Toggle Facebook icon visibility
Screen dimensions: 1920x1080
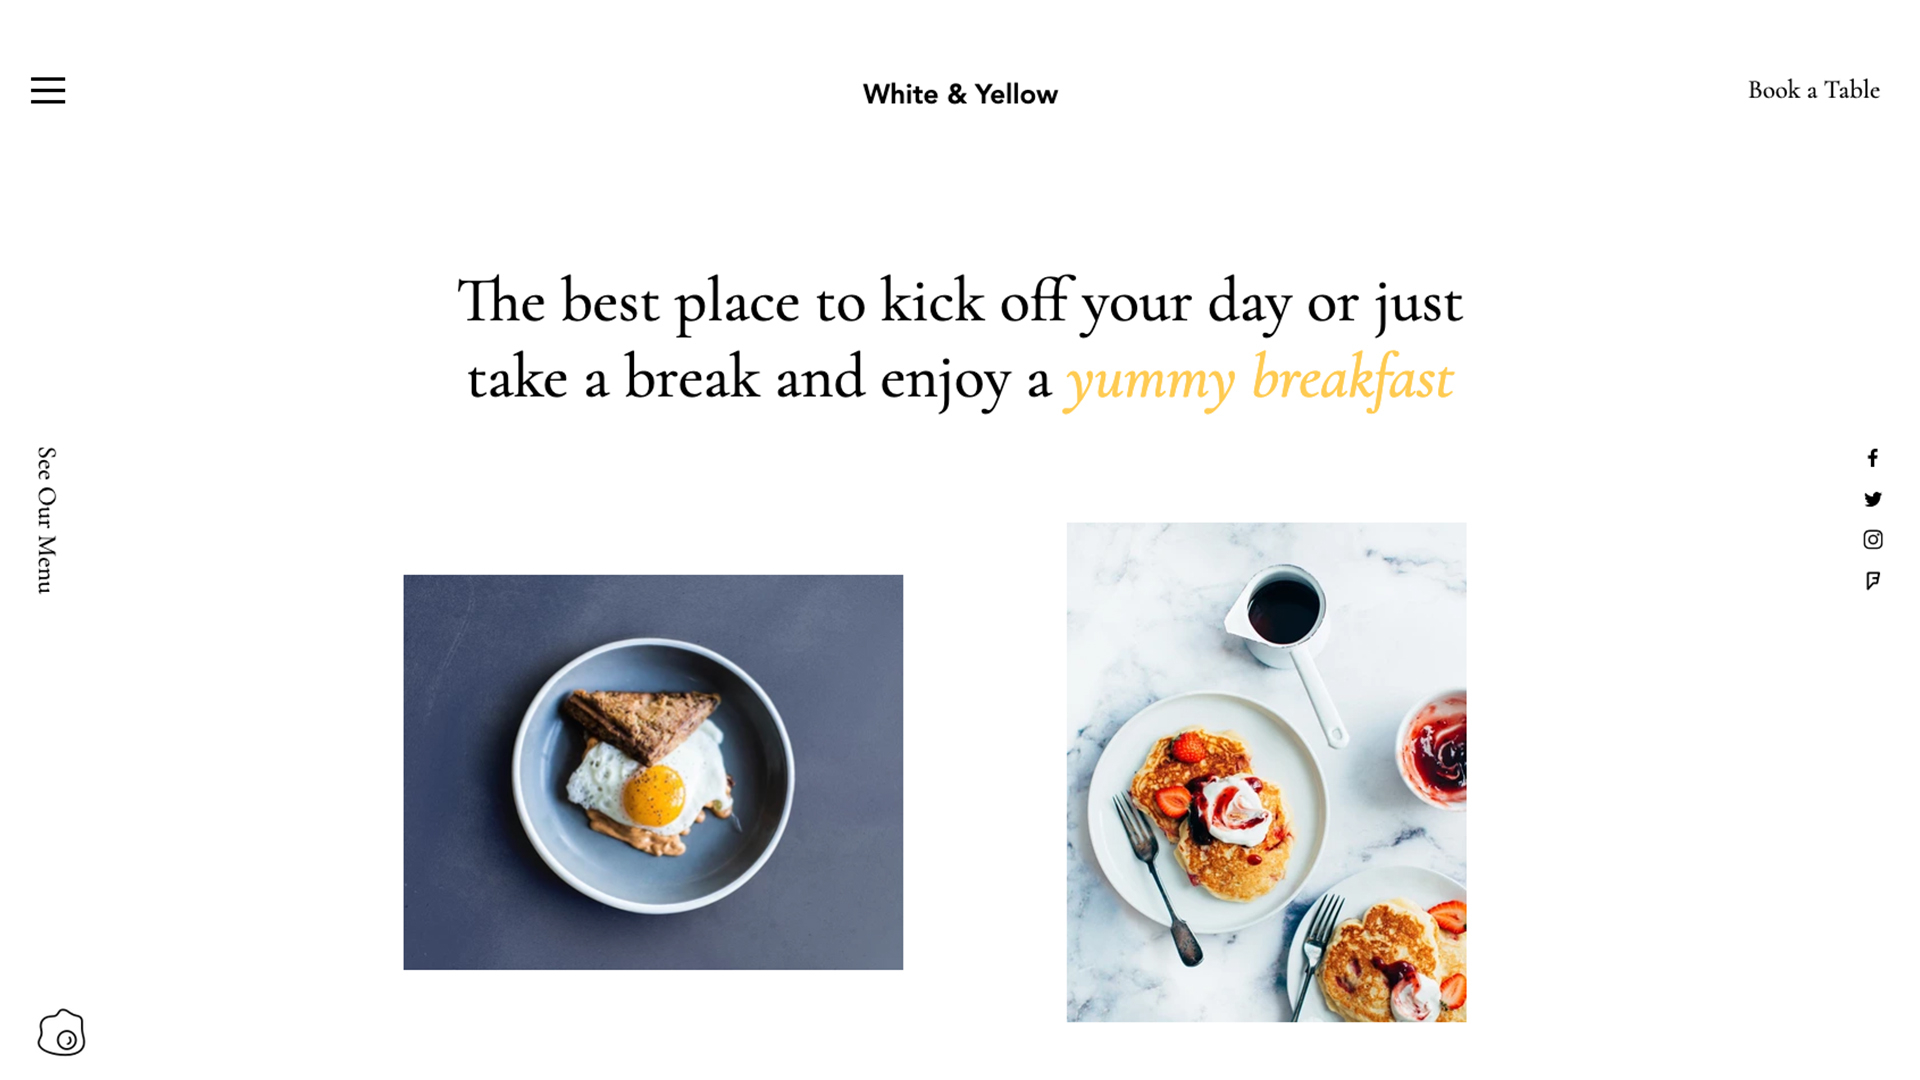point(1873,458)
